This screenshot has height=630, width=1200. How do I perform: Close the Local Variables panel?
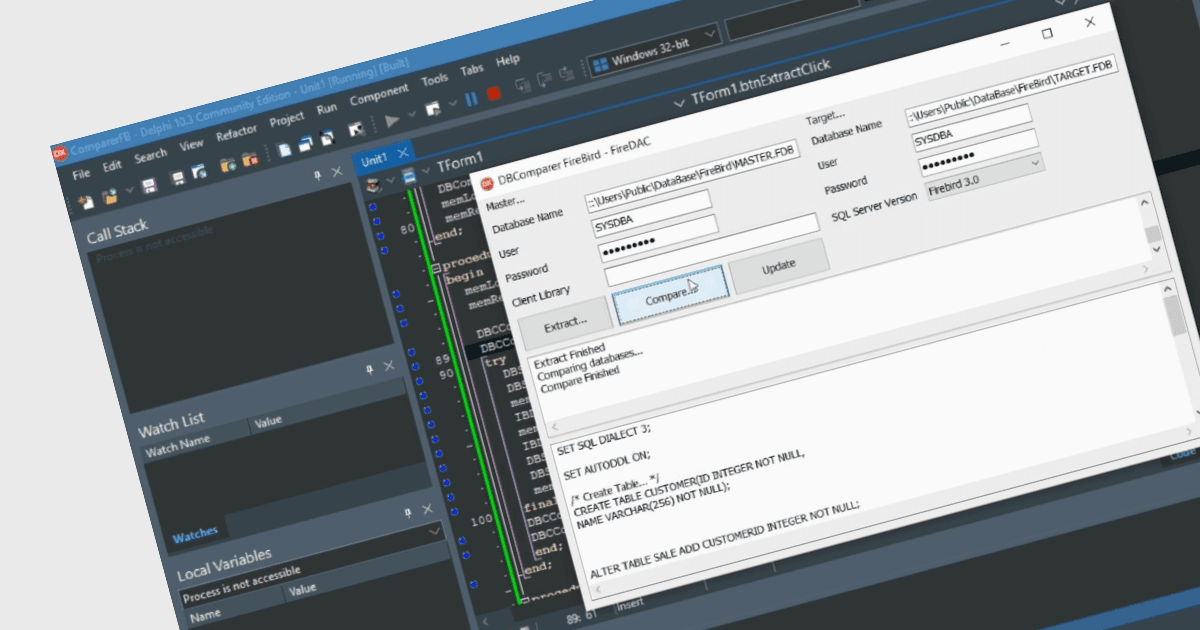click(x=428, y=508)
